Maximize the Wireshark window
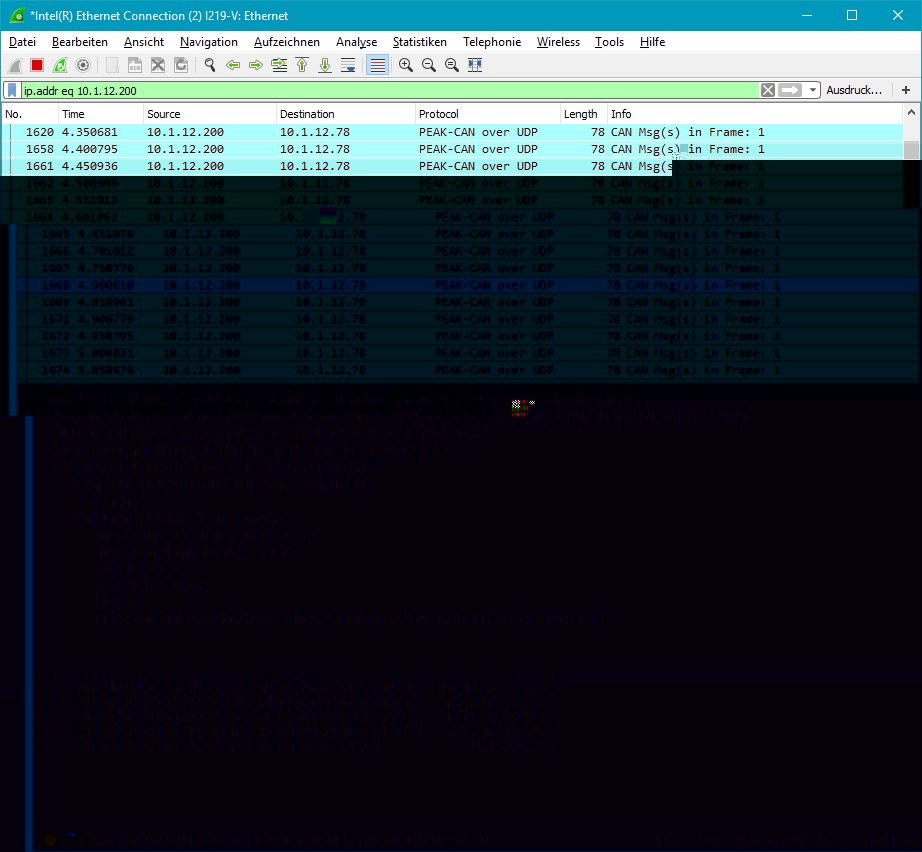922x852 pixels. click(x=852, y=16)
